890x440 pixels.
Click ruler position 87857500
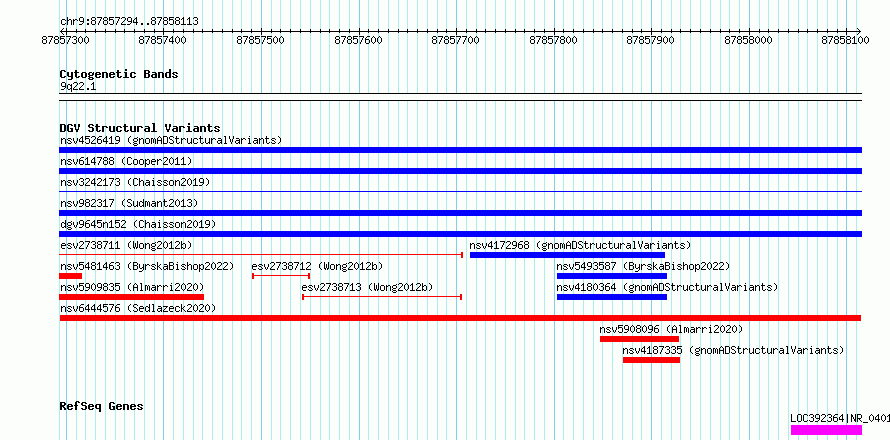coord(261,40)
